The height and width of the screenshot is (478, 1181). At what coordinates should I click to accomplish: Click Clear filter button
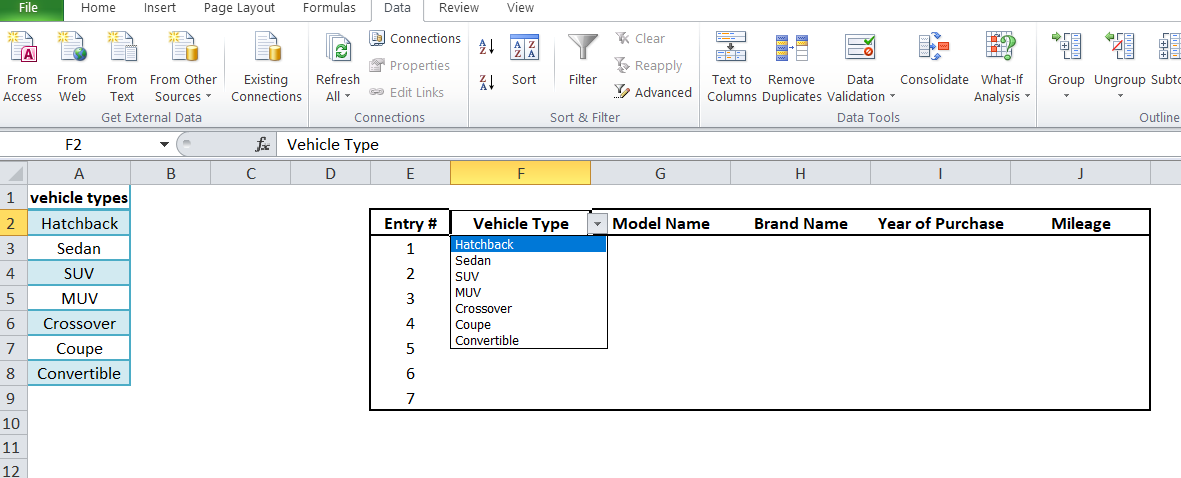[639, 38]
